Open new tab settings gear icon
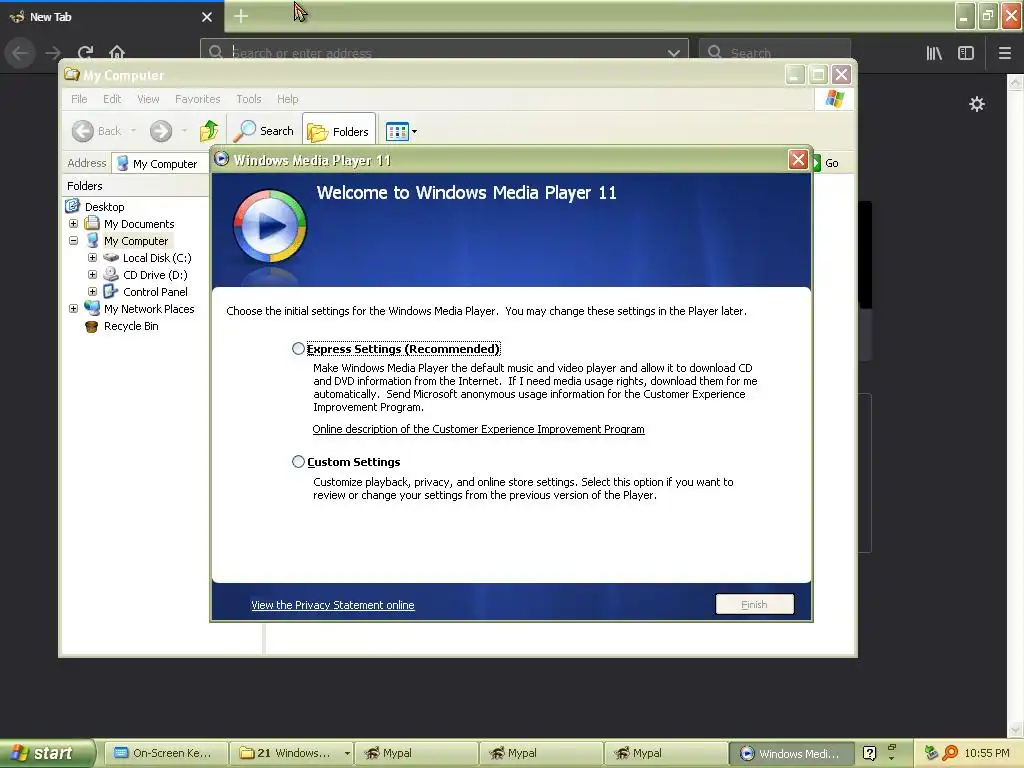Screen dimensions: 1024x768 click(x=976, y=104)
